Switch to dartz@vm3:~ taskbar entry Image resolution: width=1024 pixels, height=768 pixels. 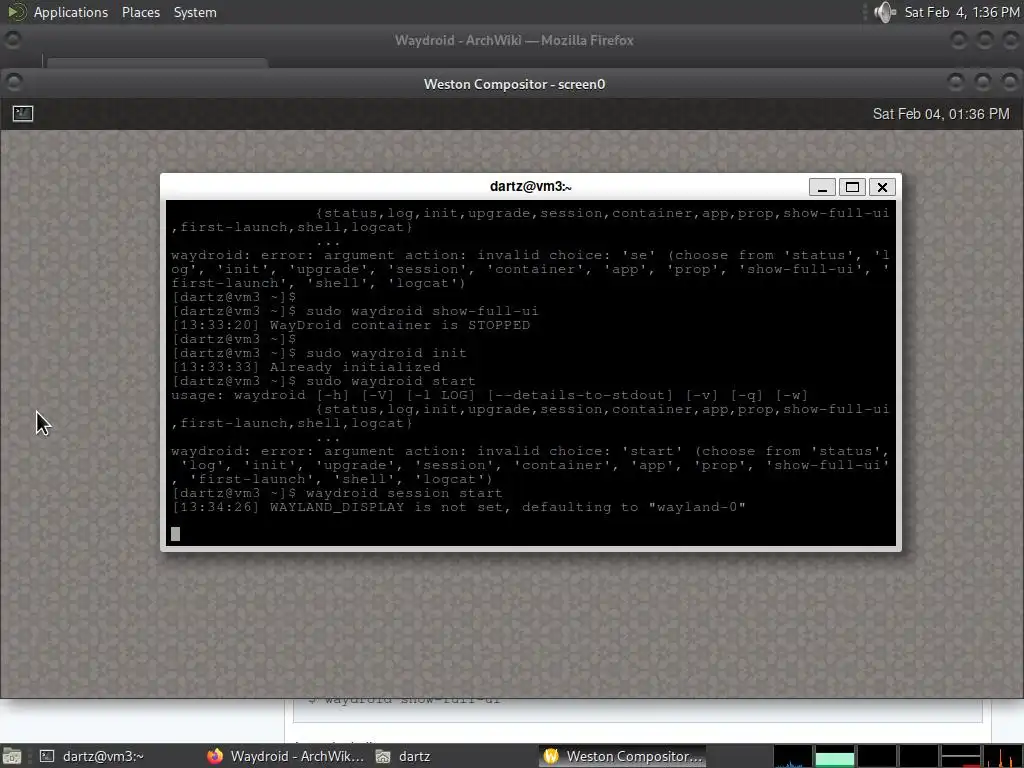[91, 756]
